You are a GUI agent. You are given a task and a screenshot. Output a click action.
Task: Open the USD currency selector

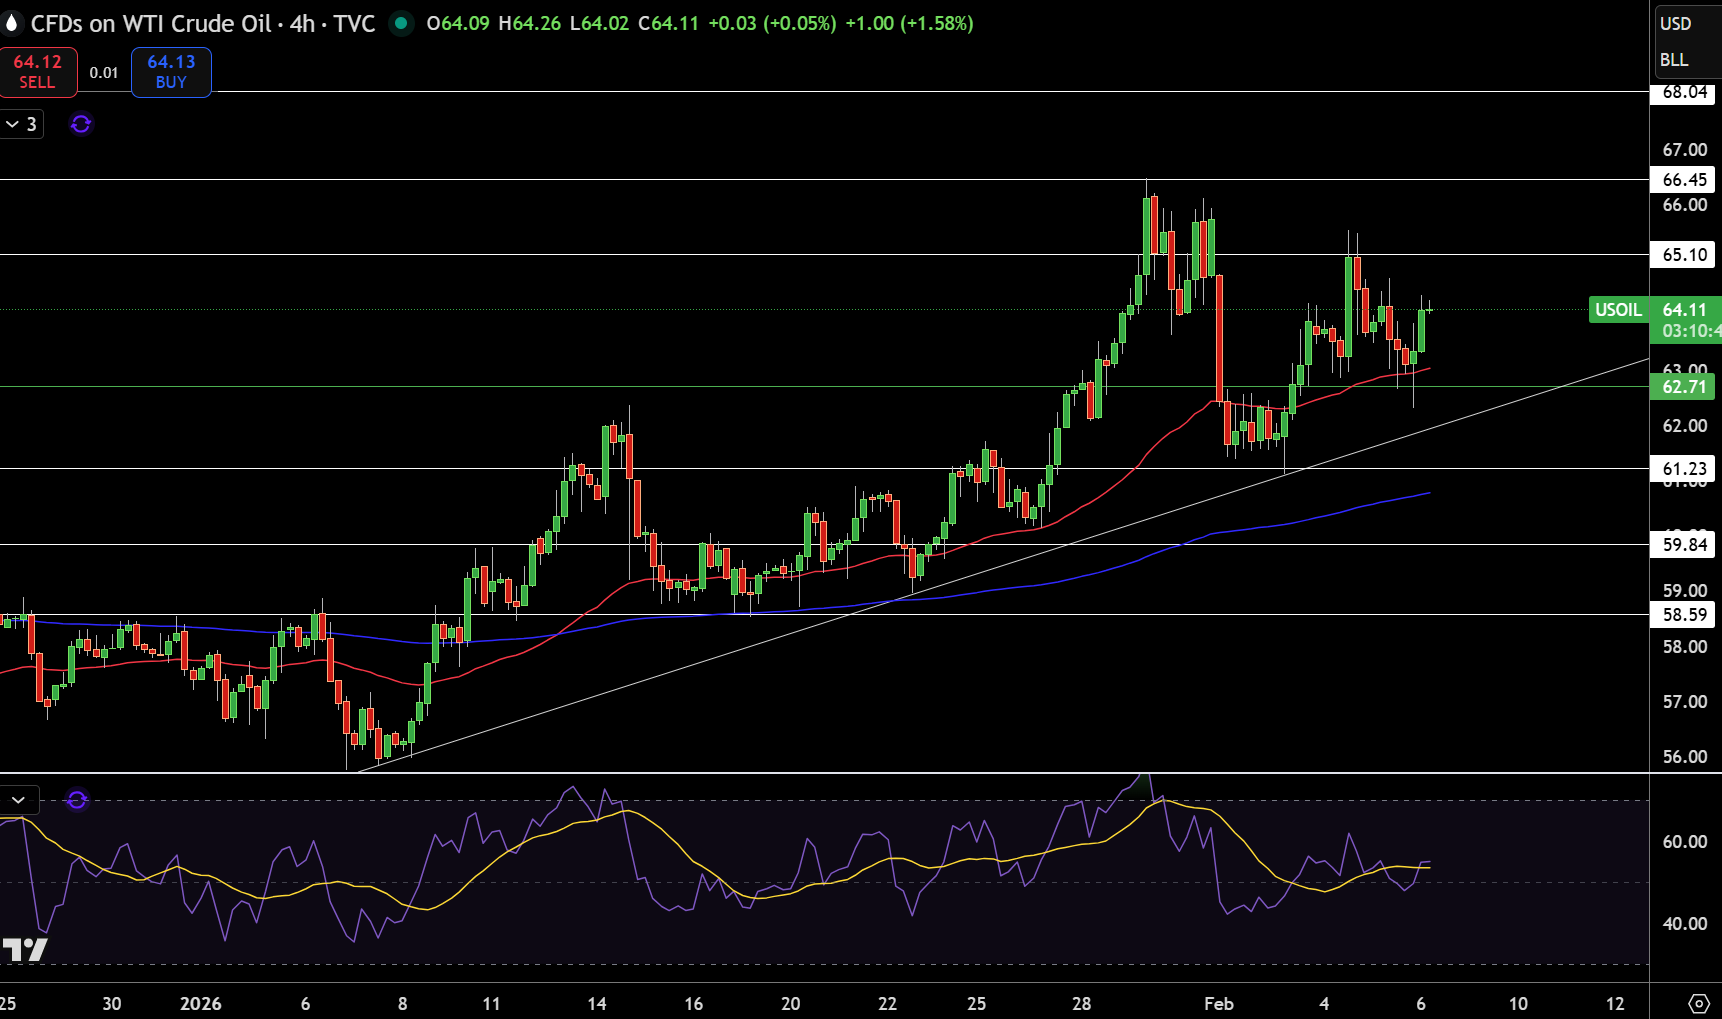[x=1676, y=24]
